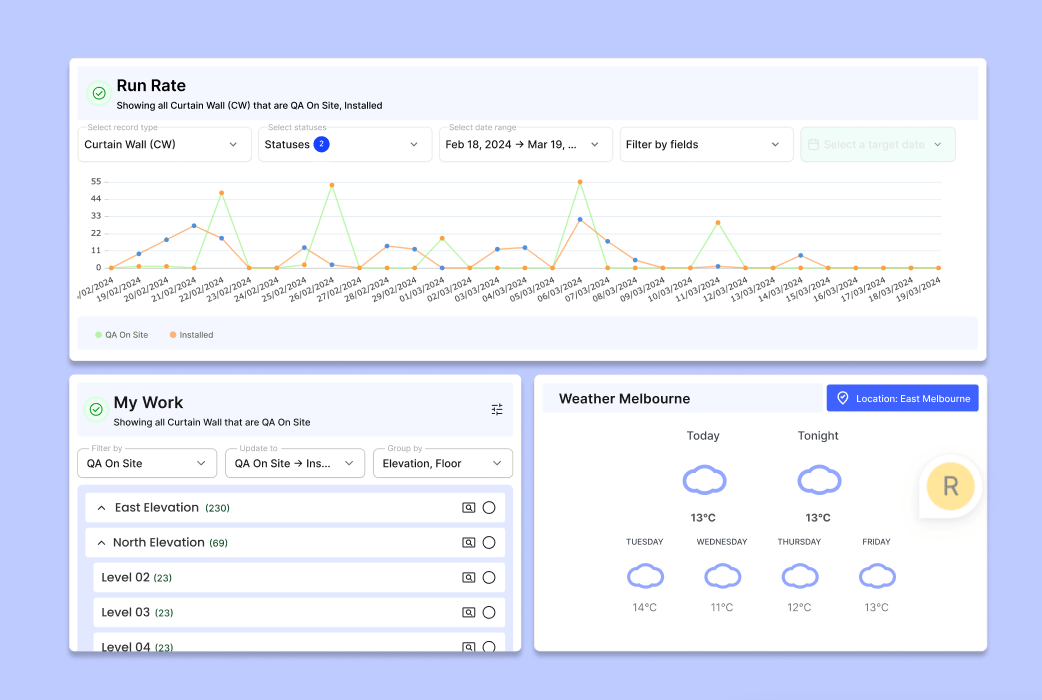Collapse the North Elevation group

point(101,543)
